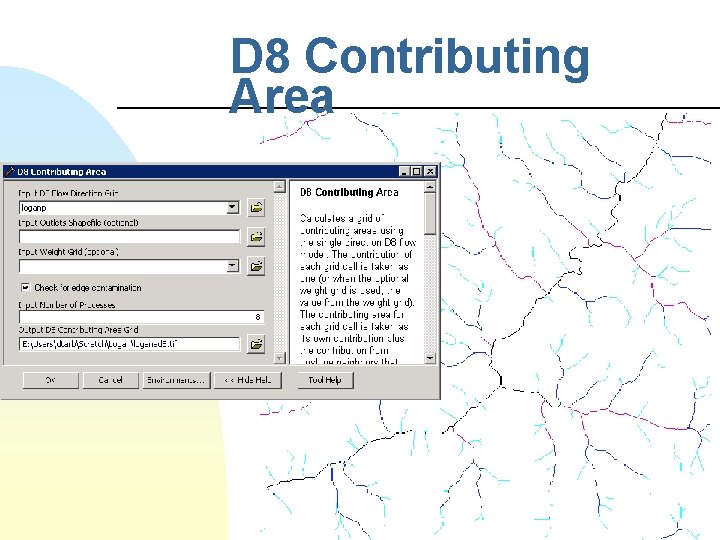Minimize the D8 Contributing Area dialog
Viewport: 720px width, 540px height.
pyautogui.click(x=404, y=172)
